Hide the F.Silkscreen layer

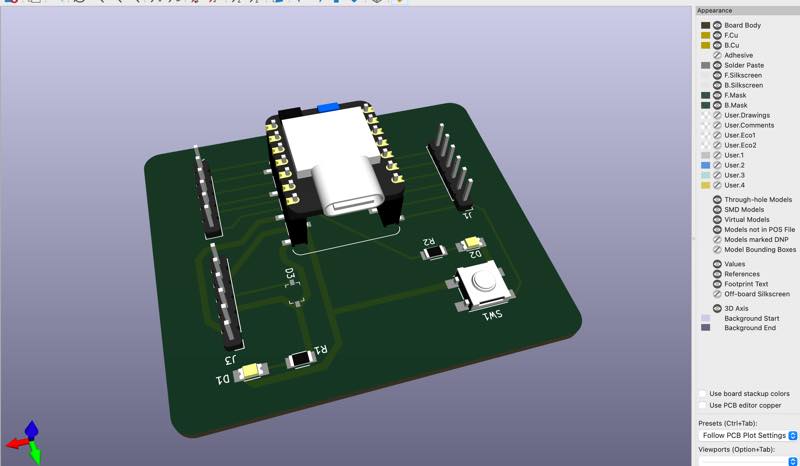coord(717,75)
